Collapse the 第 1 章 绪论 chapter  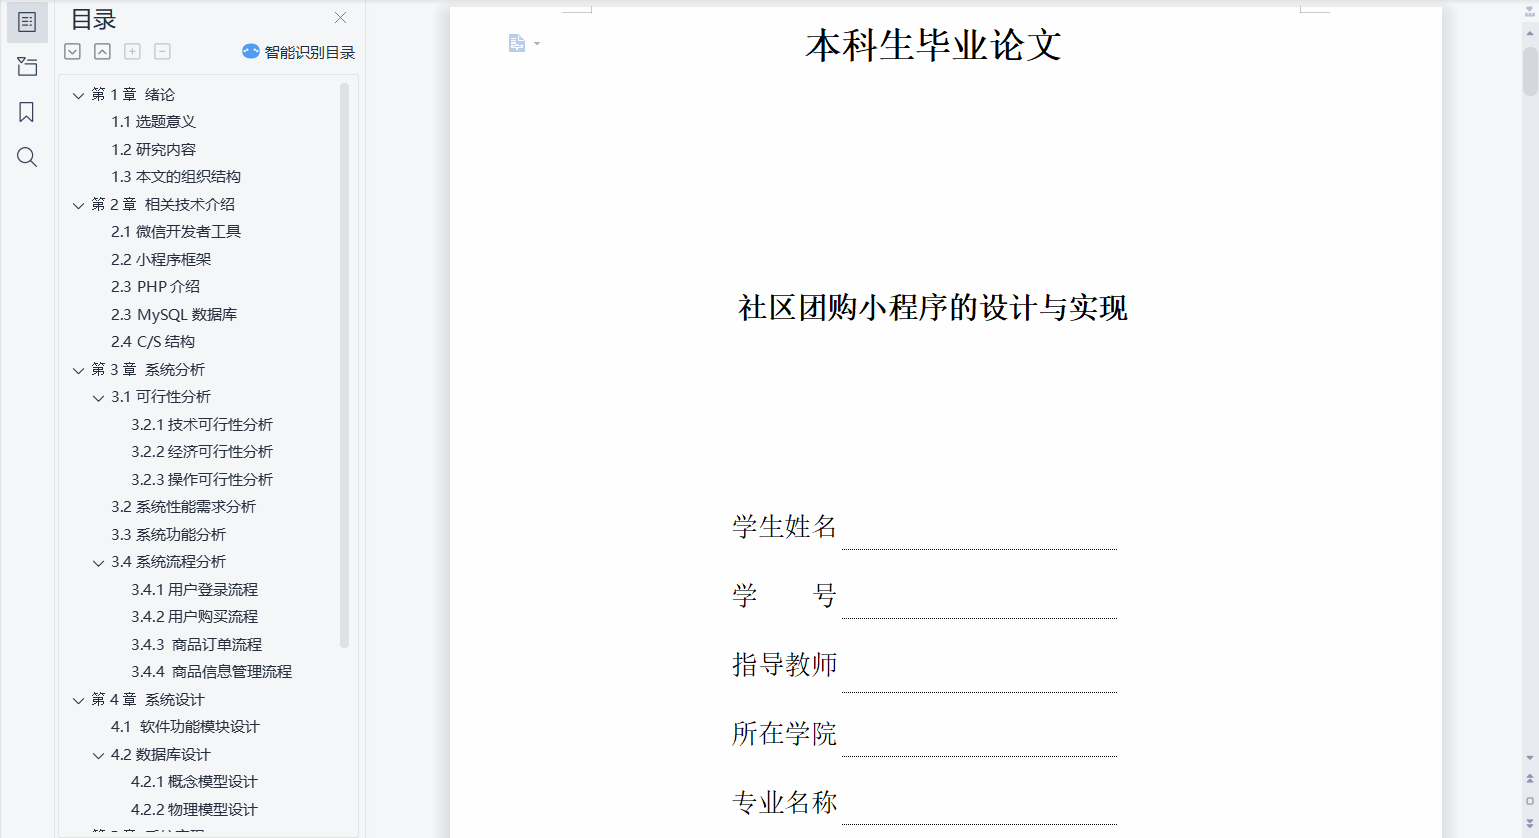point(79,95)
